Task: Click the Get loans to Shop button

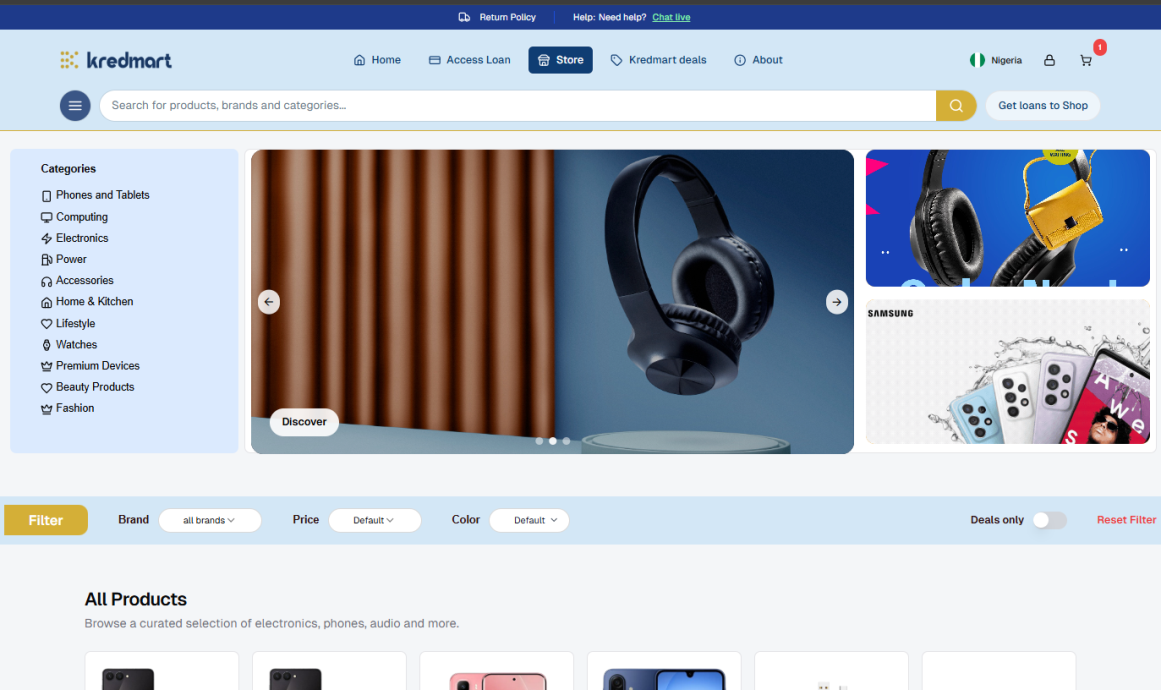Action: coord(1042,106)
